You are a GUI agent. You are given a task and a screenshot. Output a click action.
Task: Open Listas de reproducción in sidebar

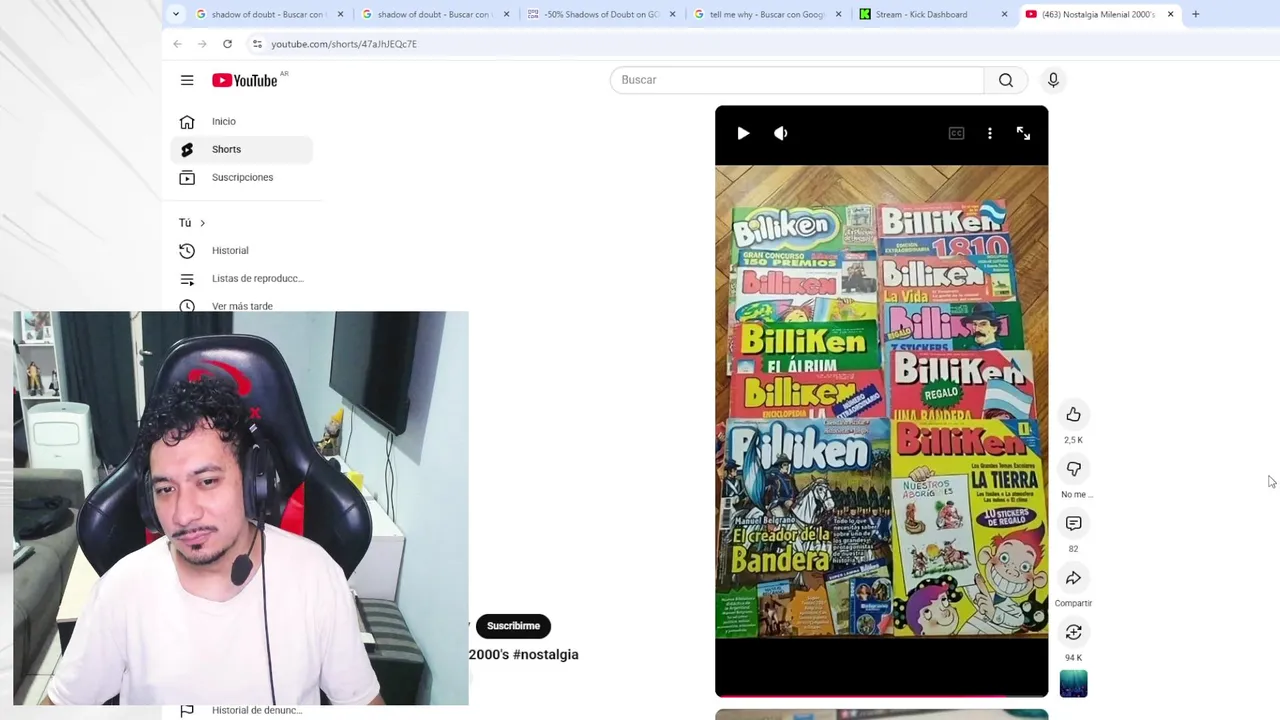tap(243, 278)
